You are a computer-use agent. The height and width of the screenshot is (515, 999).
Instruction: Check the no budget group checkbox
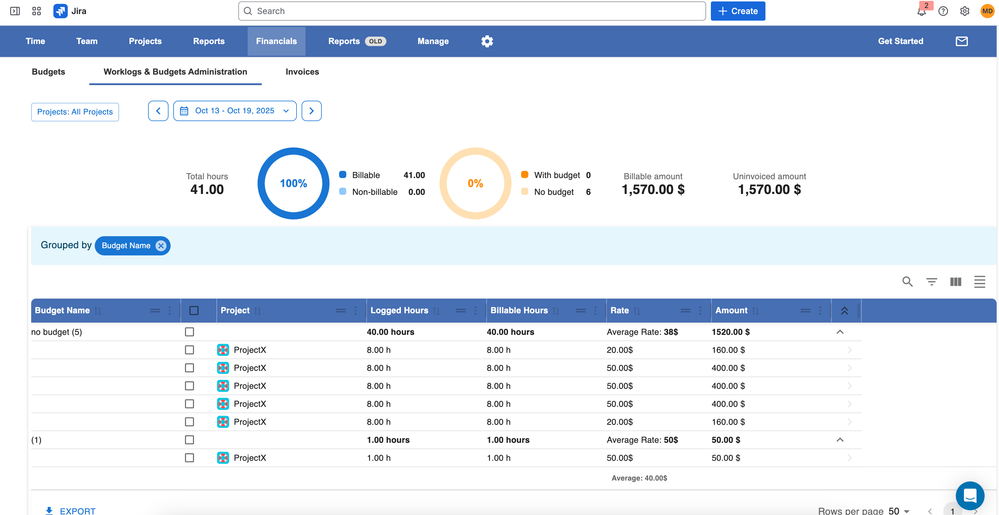[189, 332]
